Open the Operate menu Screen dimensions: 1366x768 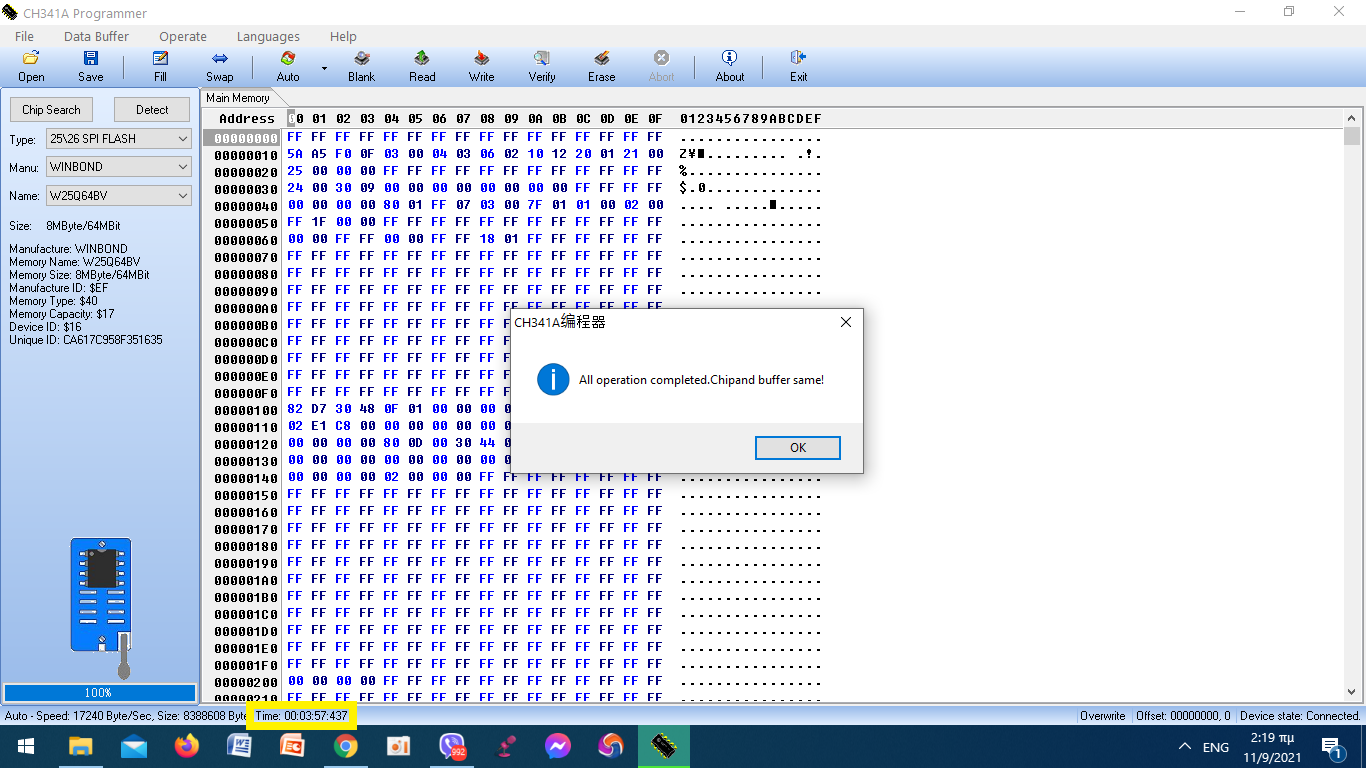pyautogui.click(x=183, y=37)
